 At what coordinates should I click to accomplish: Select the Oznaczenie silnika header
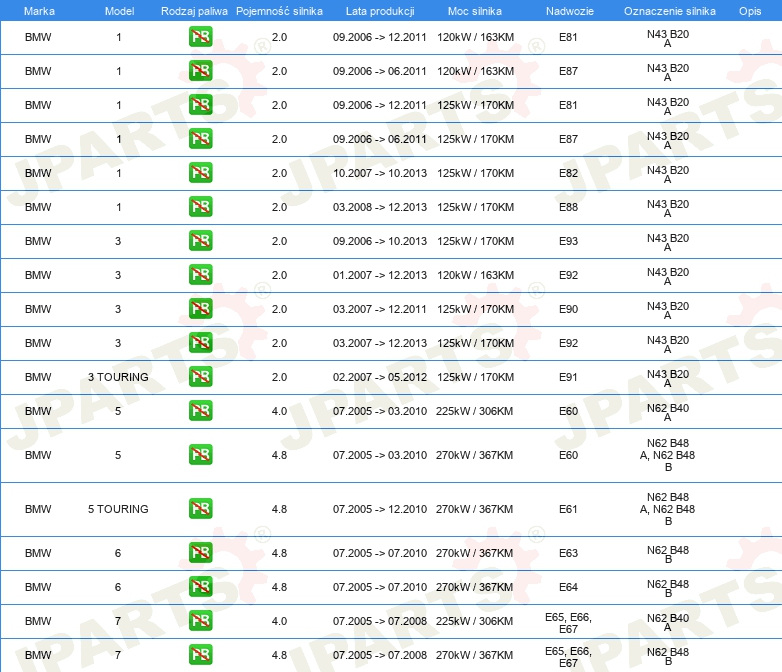tap(670, 11)
